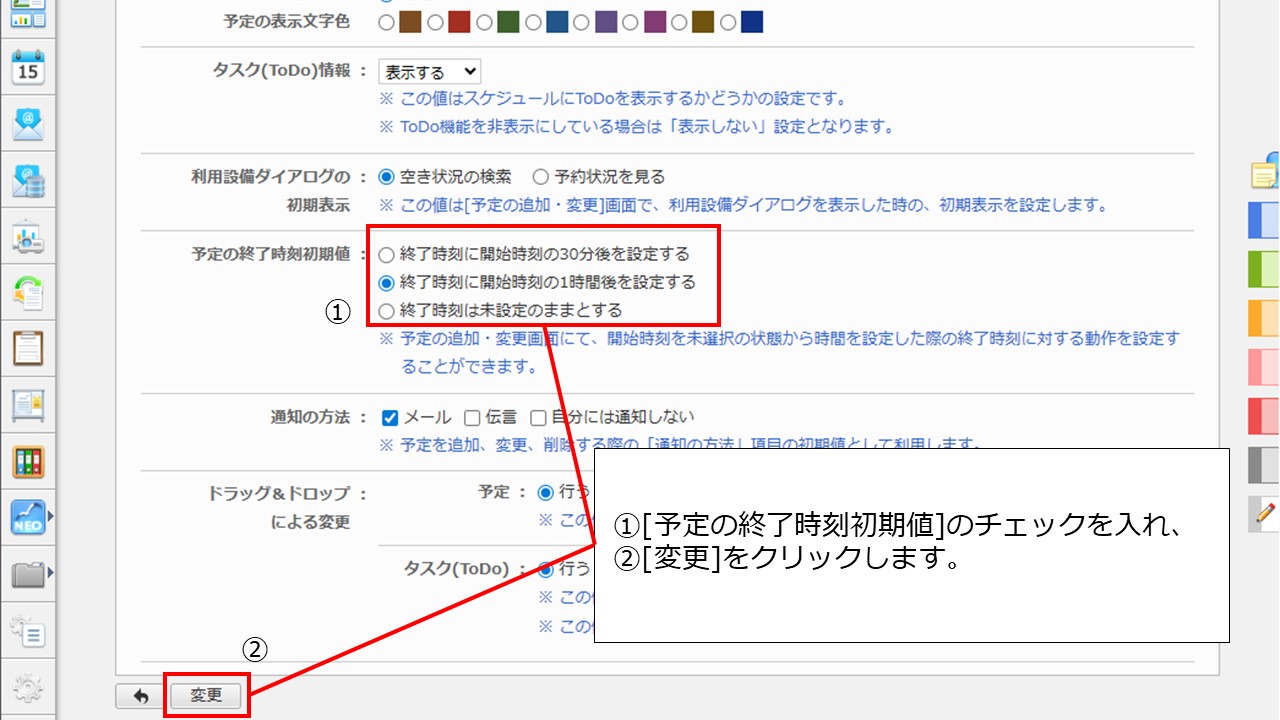Click the pink sticky tab on right edge
1280x720 pixels.
click(x=1265, y=367)
